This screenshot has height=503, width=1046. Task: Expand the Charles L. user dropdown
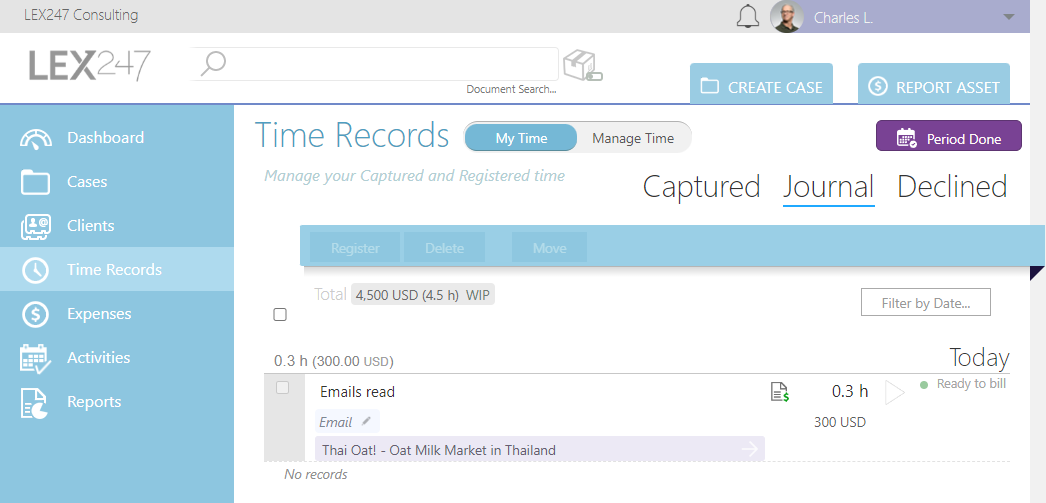(x=1009, y=17)
